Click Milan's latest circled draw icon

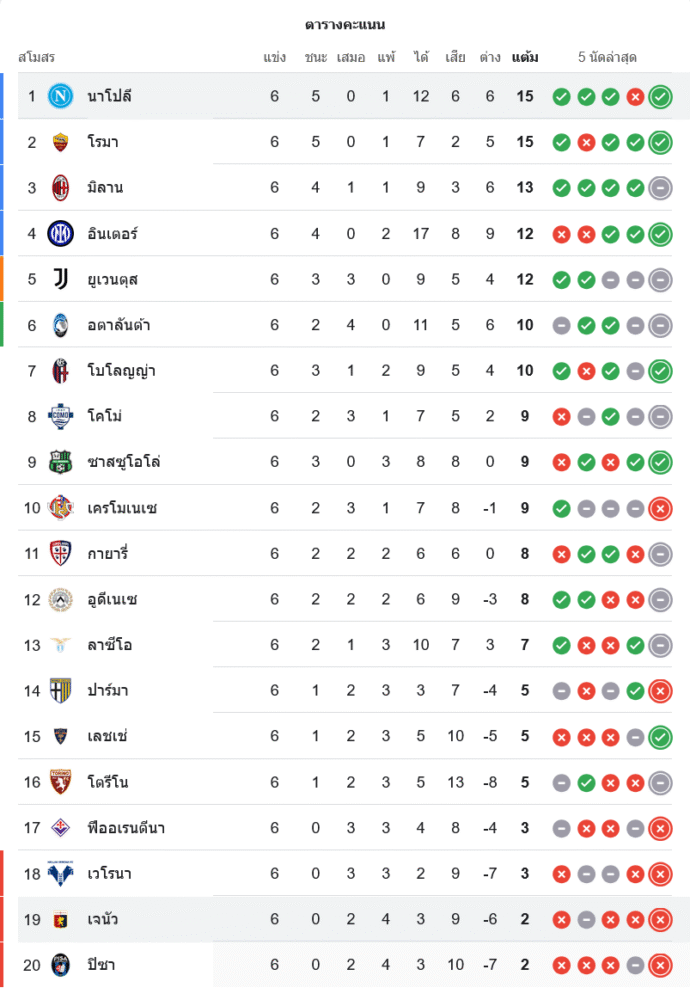point(660,188)
